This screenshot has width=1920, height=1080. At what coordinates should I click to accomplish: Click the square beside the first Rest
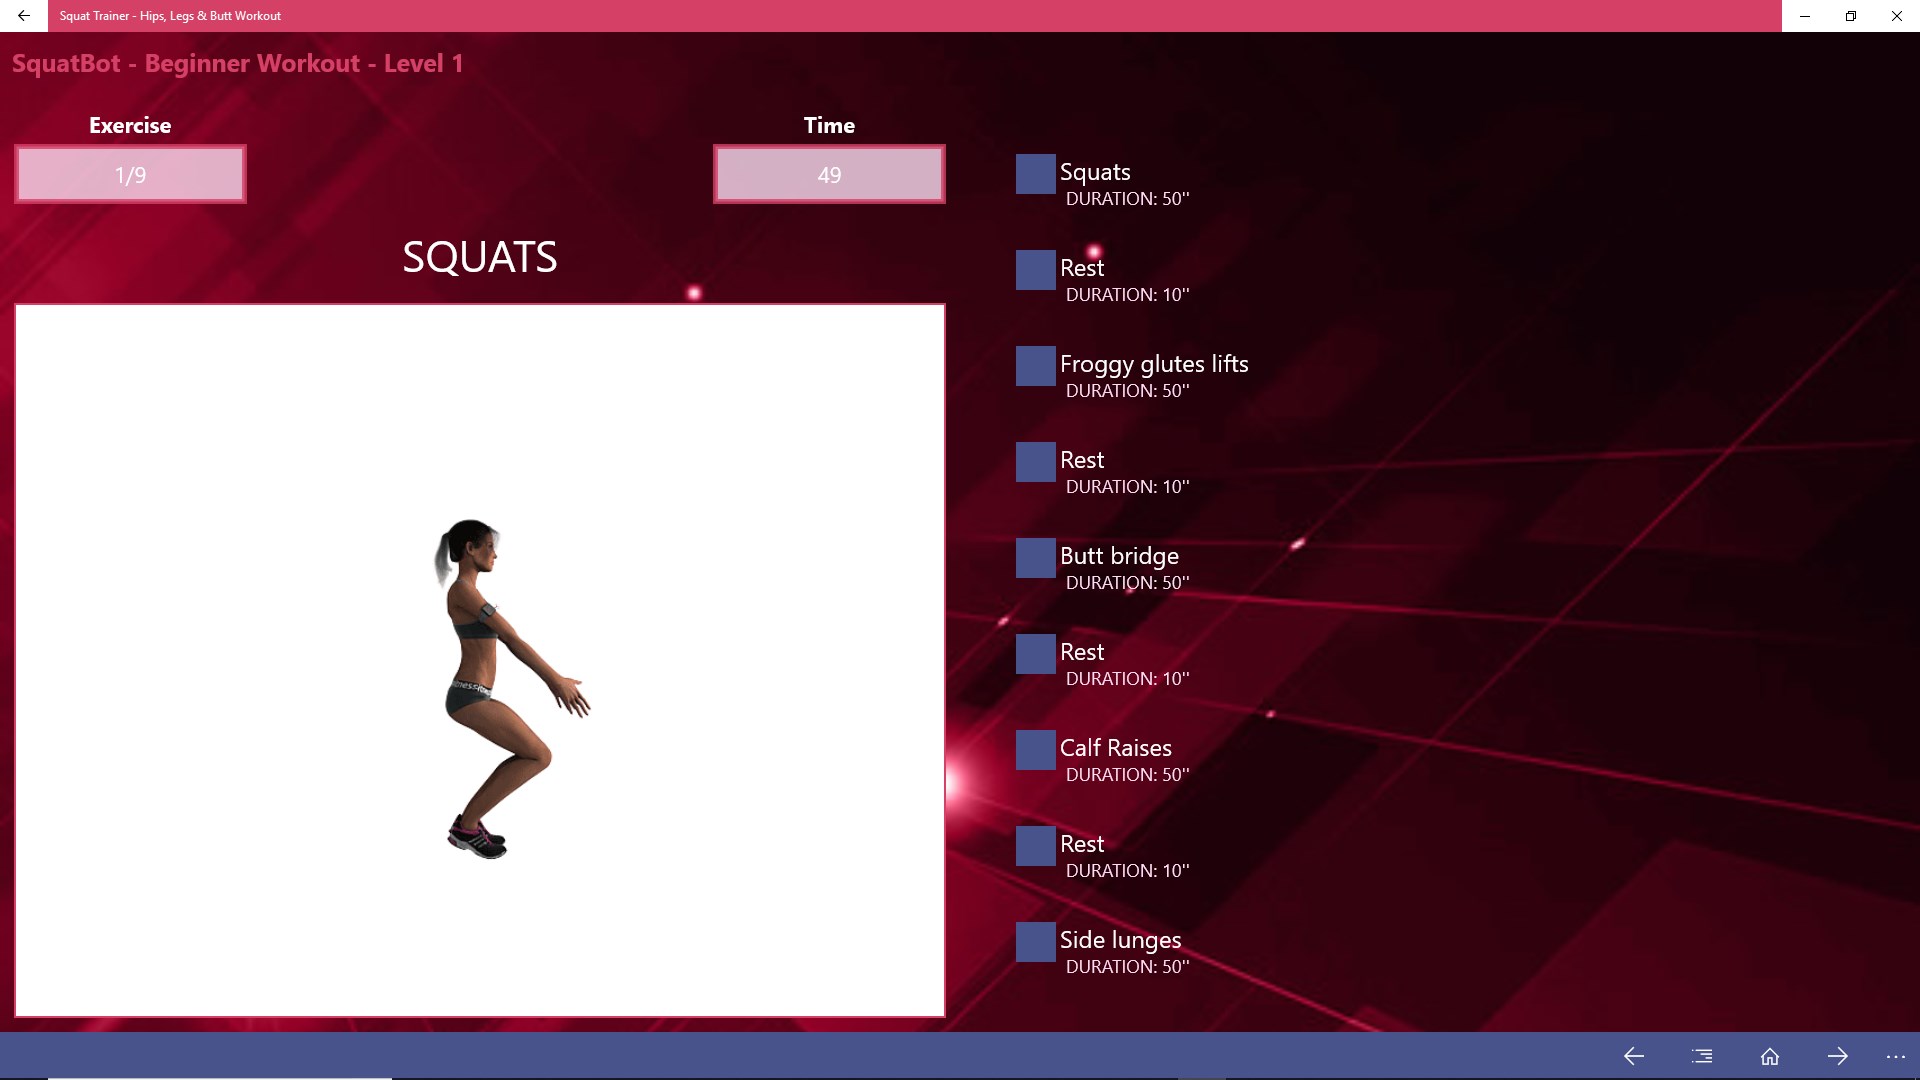click(1035, 270)
